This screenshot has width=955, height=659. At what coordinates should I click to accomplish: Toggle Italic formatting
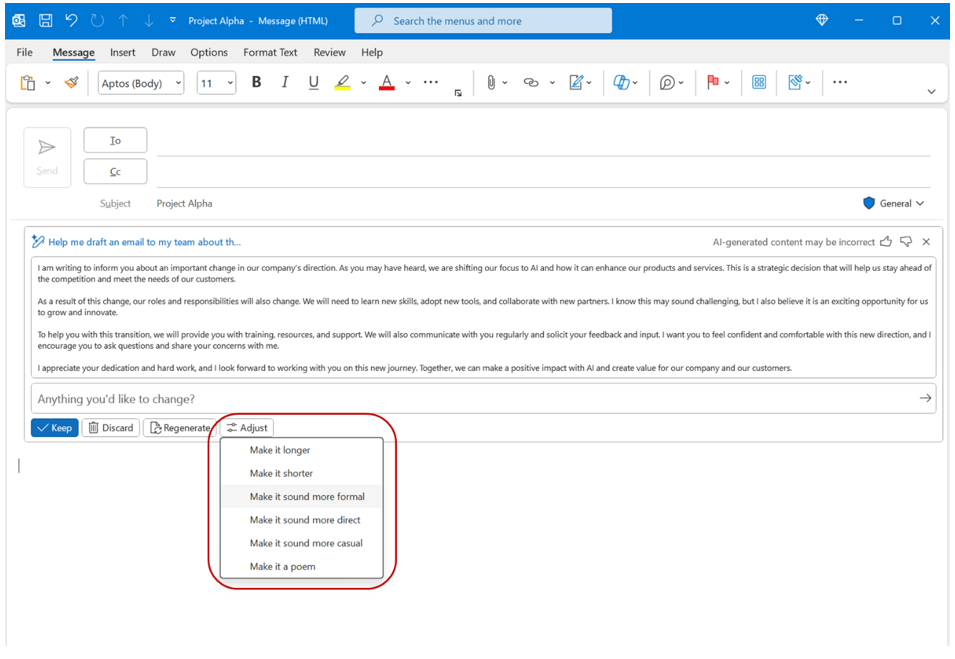[x=285, y=83]
